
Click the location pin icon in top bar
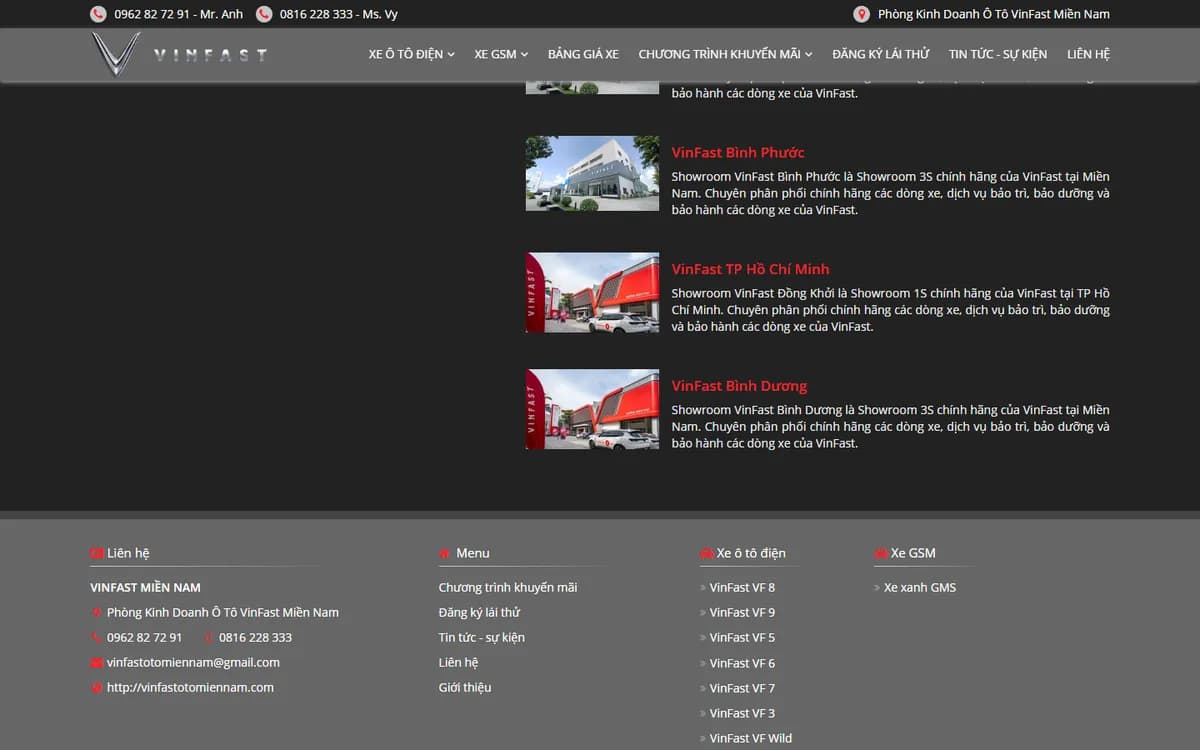[x=861, y=14]
